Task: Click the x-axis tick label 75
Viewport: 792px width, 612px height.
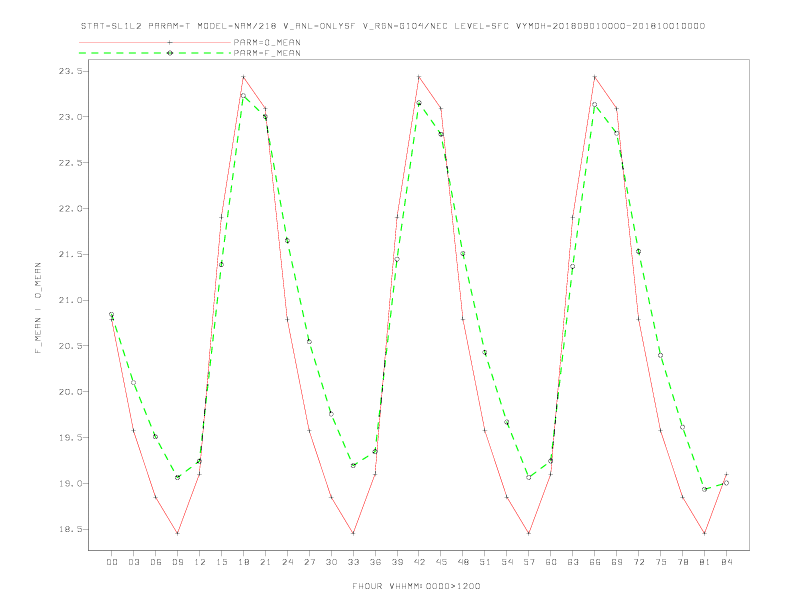Action: [x=661, y=562]
